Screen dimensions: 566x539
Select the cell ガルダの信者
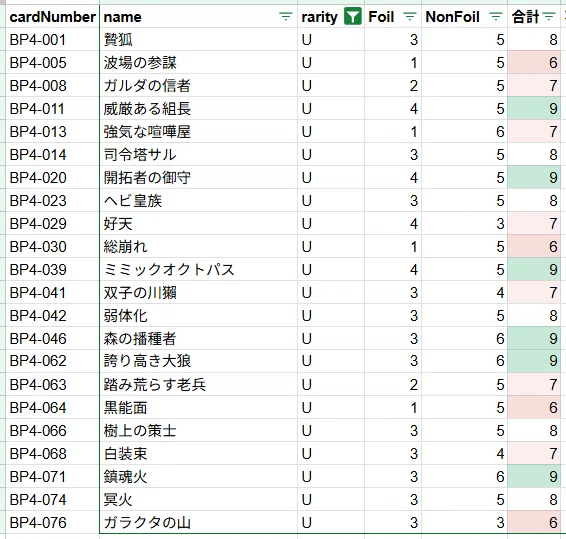click(x=198, y=86)
